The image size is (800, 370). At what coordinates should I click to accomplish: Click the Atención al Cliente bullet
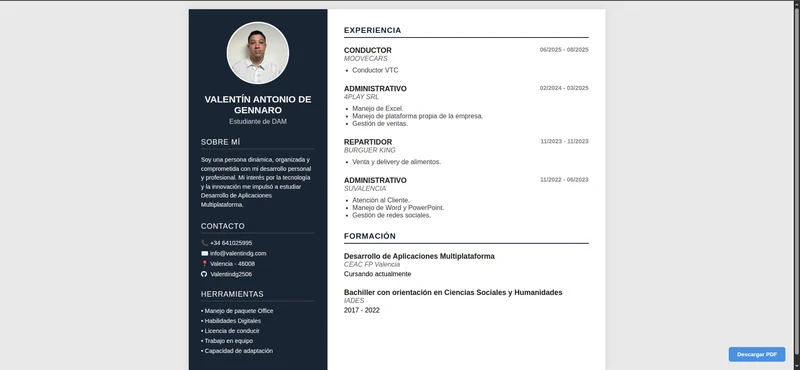[x=381, y=200]
